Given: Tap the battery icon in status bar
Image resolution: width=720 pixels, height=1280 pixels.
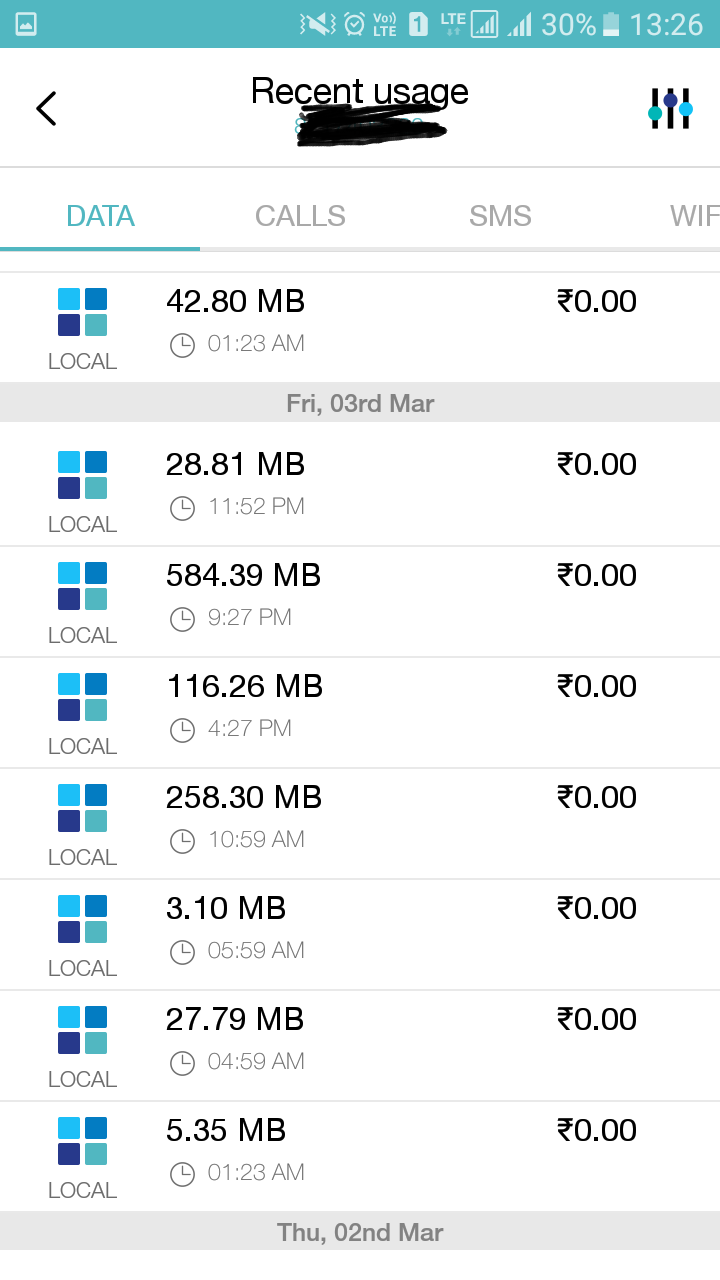Looking at the screenshot, I should [x=611, y=24].
